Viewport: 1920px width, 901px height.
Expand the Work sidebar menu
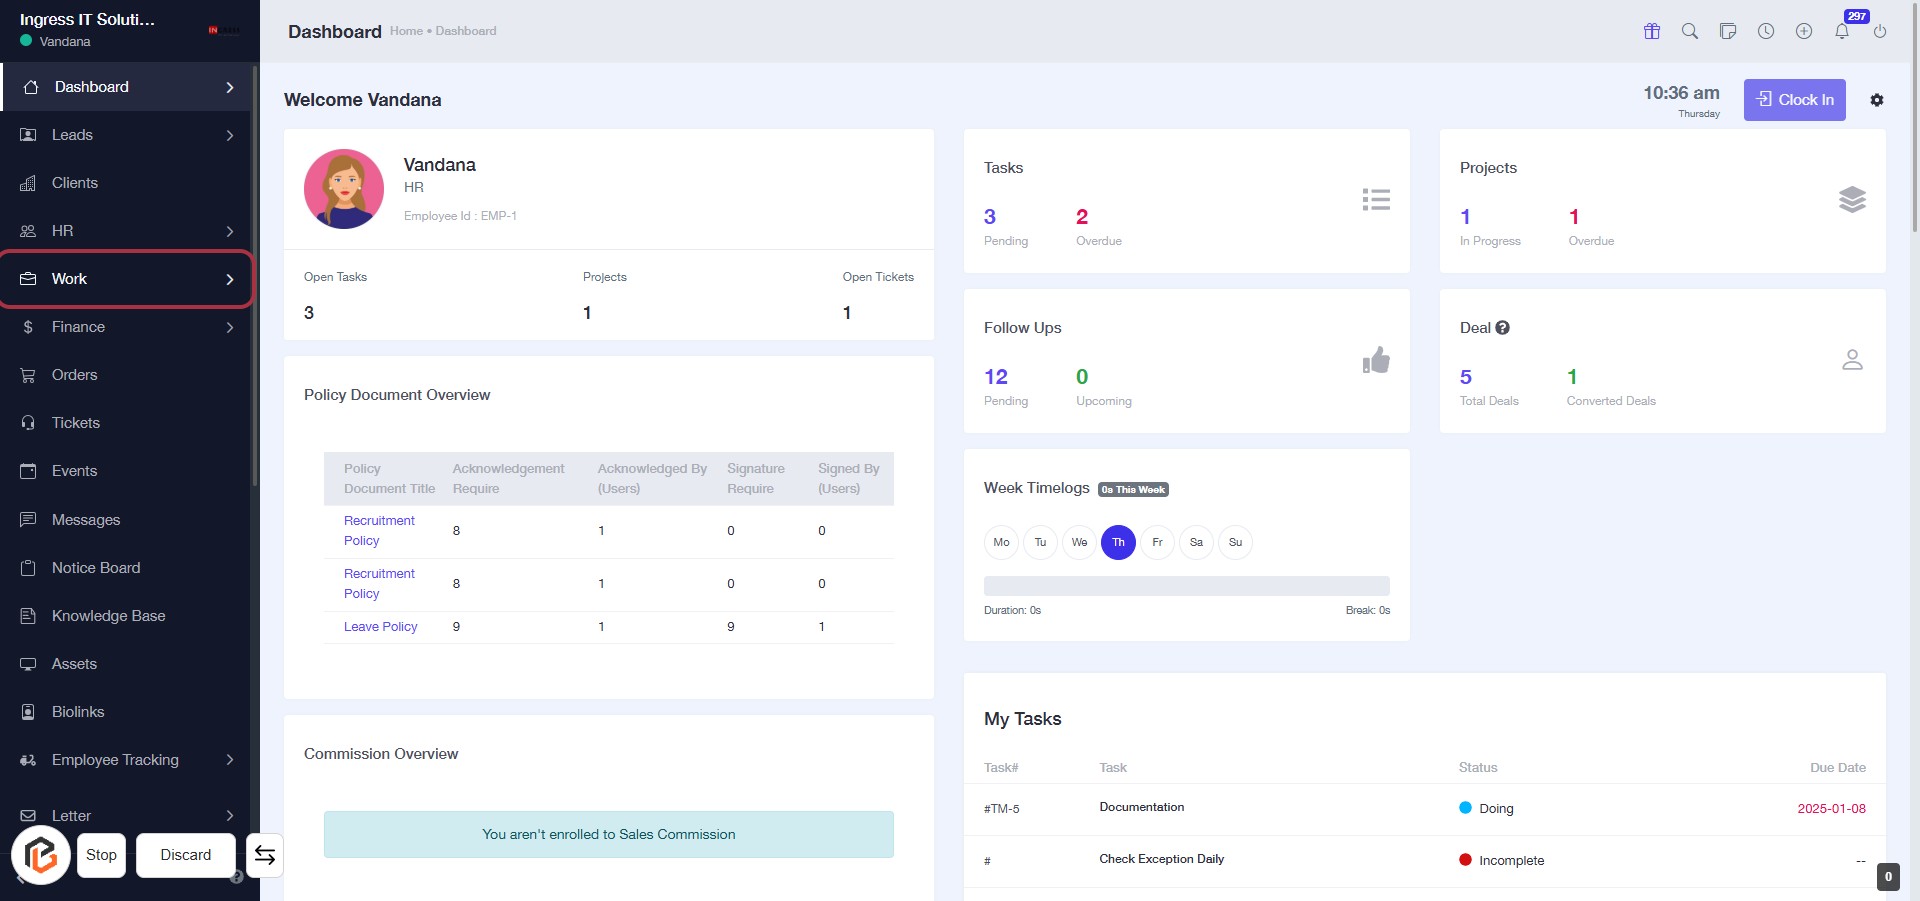coord(126,279)
